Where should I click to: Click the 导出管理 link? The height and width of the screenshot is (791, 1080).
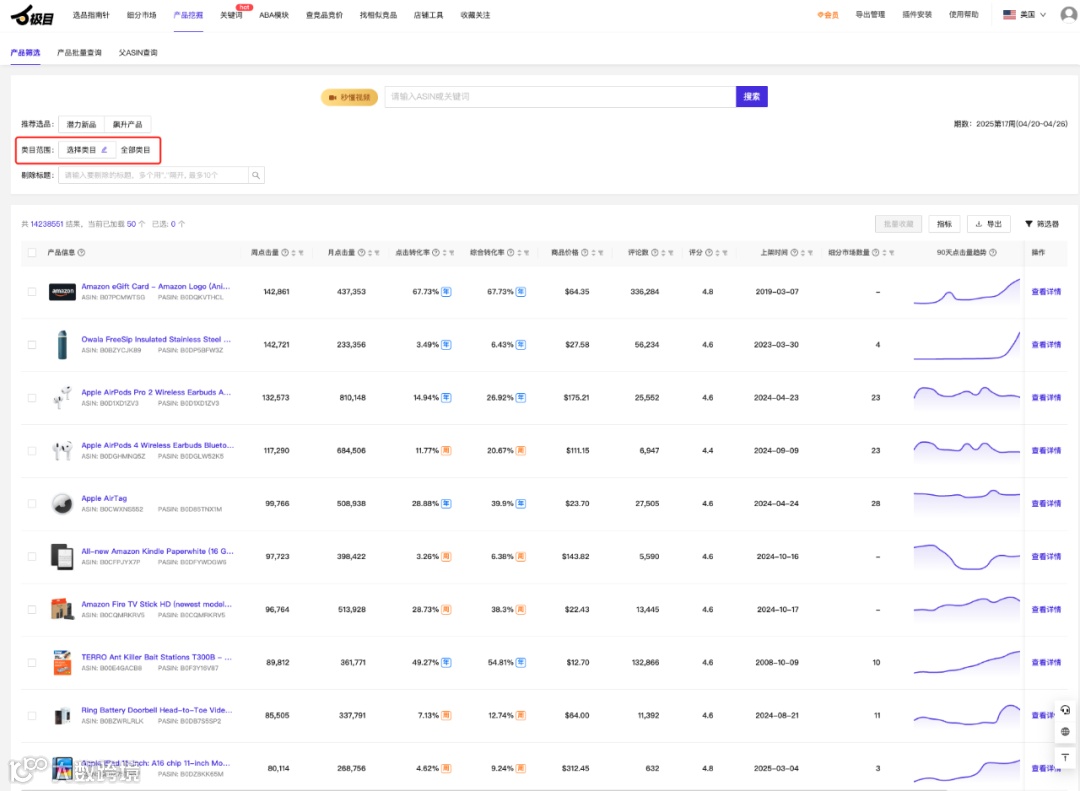click(870, 14)
